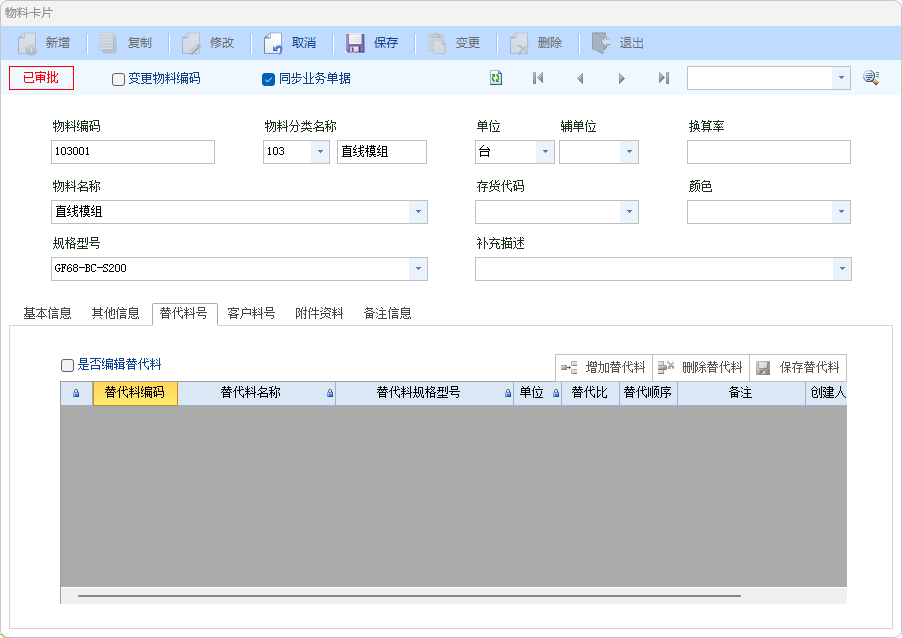This screenshot has width=902, height=638.
Task: Open the 辅单位 dropdown
Action: [x=629, y=152]
